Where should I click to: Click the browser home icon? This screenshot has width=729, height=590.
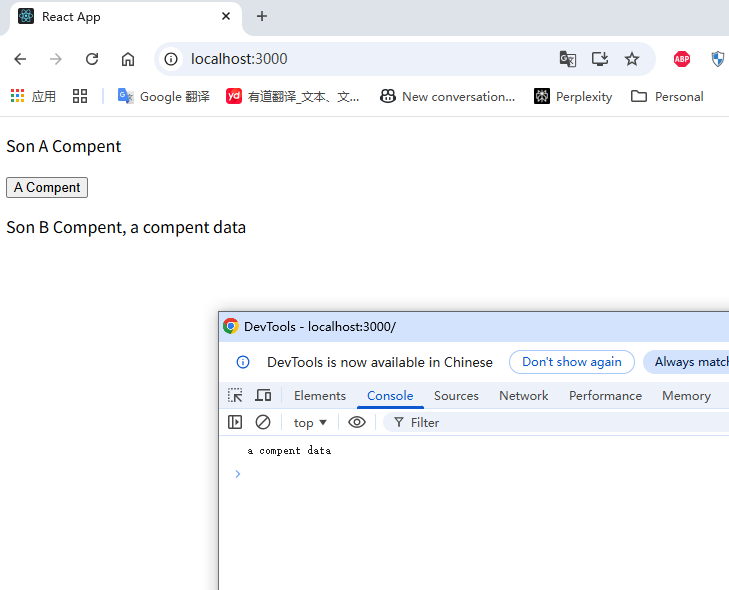(x=128, y=59)
